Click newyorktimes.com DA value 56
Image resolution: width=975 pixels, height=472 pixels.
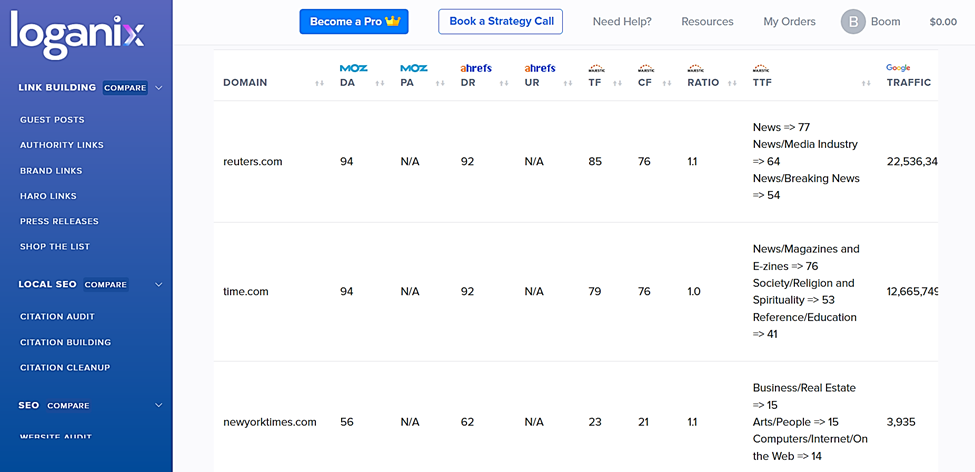click(x=346, y=422)
